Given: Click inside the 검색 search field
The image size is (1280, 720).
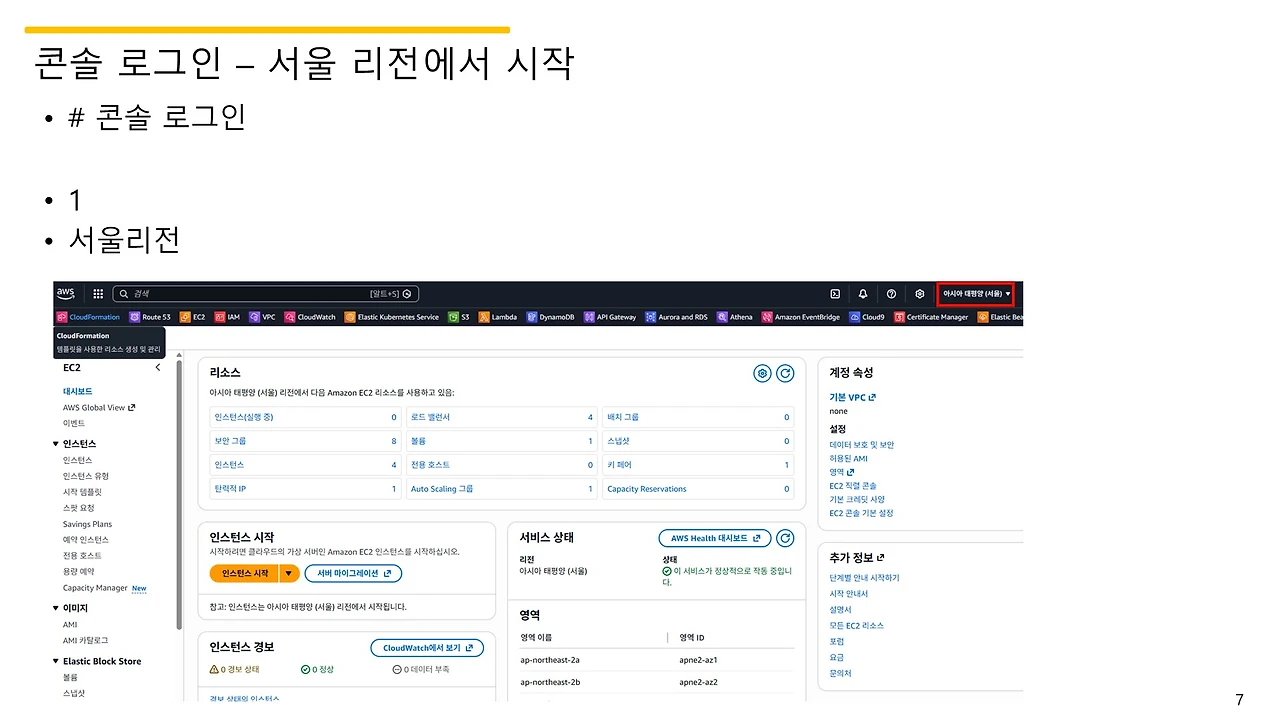Looking at the screenshot, I should [250, 293].
